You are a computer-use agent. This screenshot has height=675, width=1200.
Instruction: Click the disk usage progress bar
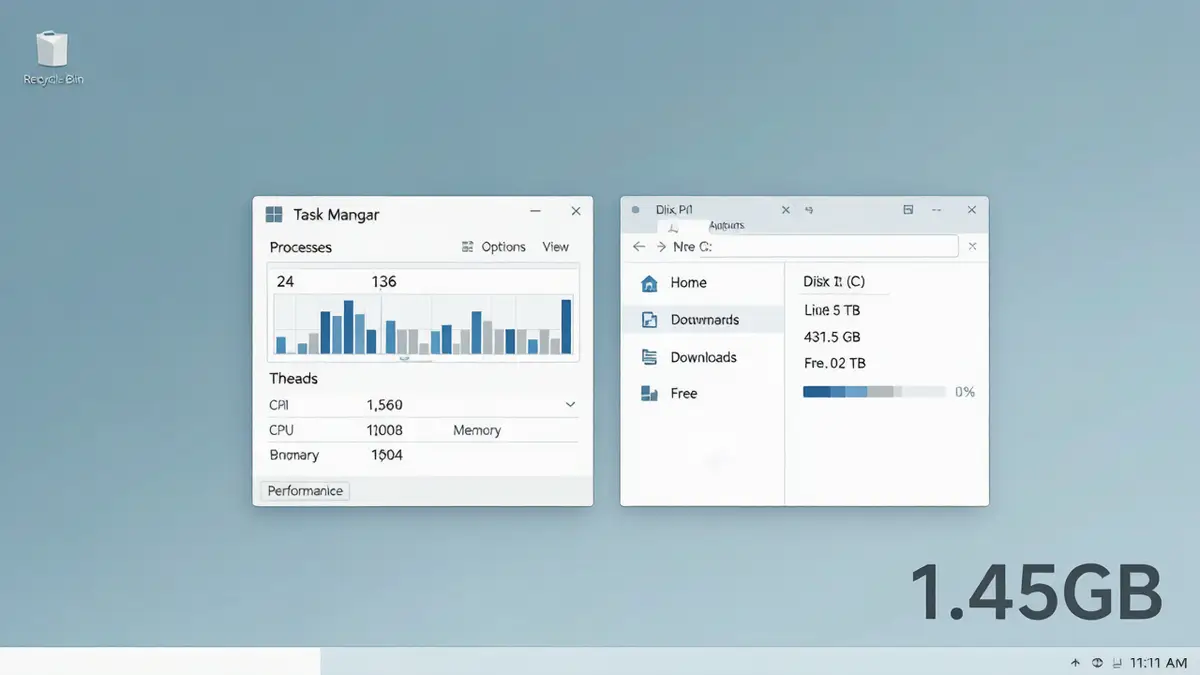(874, 393)
